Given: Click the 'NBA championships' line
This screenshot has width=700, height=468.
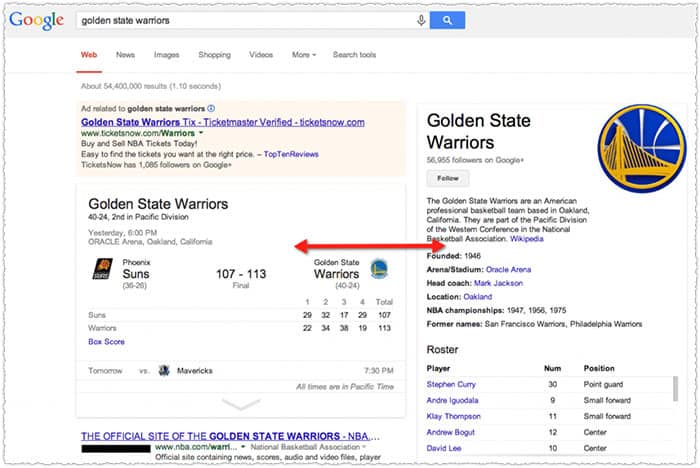Looking at the screenshot, I should (x=496, y=310).
